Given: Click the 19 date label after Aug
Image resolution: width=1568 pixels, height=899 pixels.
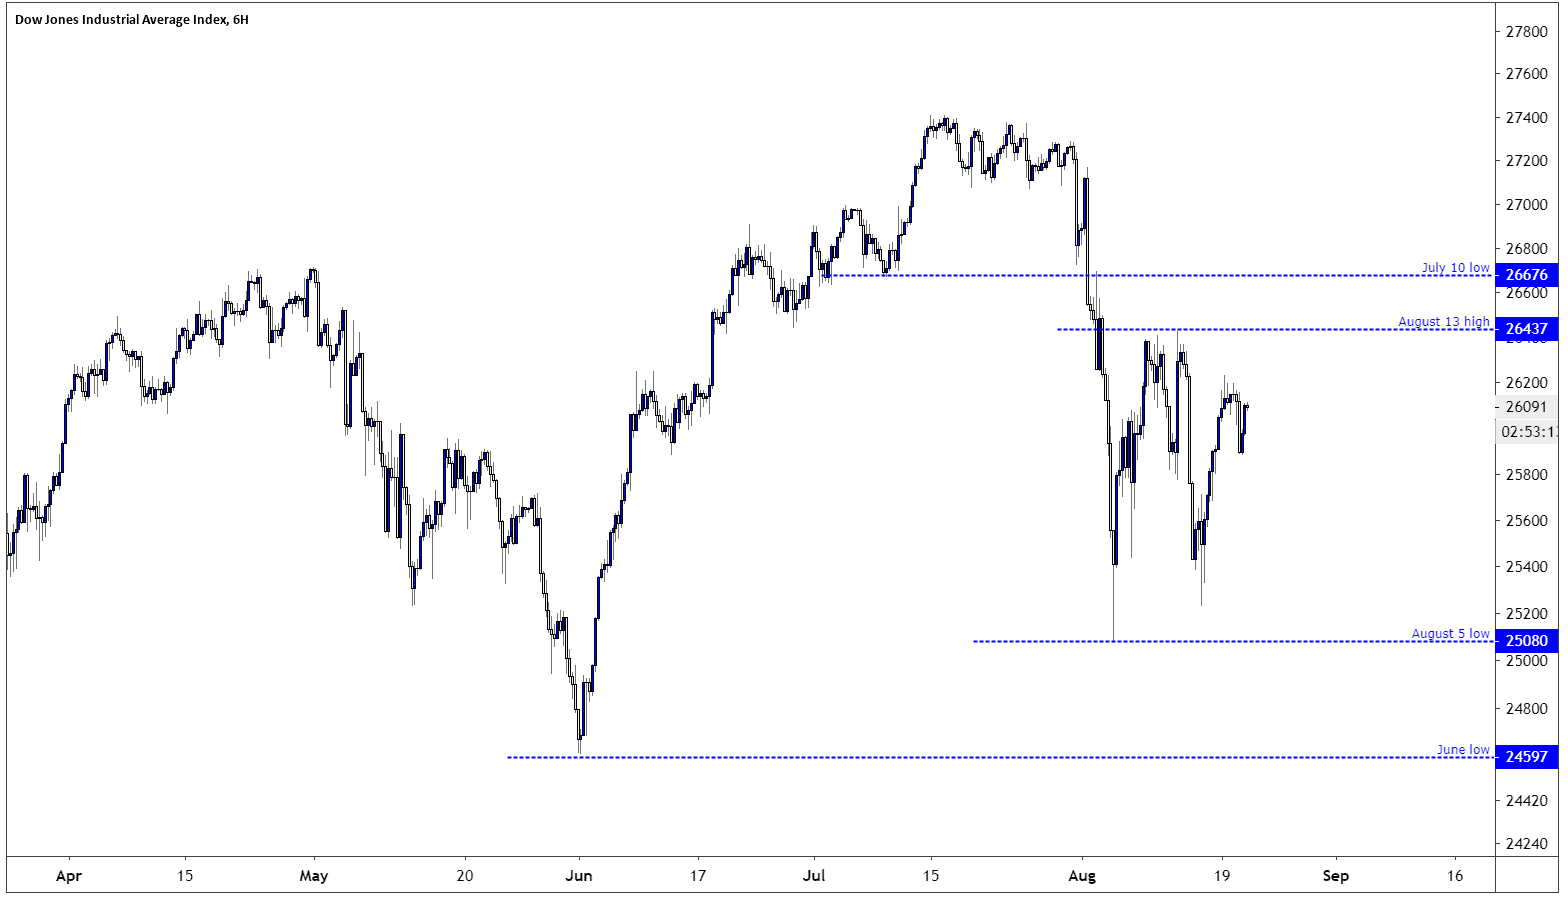Looking at the screenshot, I should pos(1221,876).
